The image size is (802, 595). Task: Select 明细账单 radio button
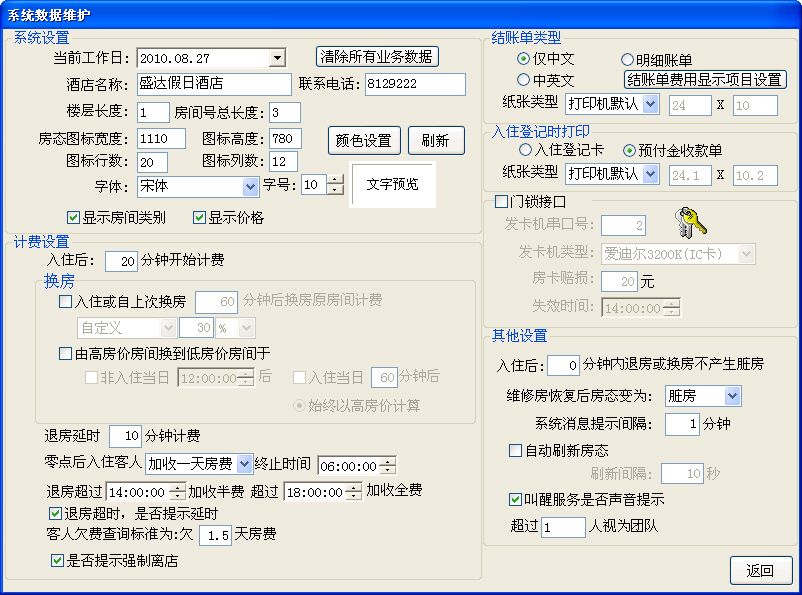click(x=628, y=60)
